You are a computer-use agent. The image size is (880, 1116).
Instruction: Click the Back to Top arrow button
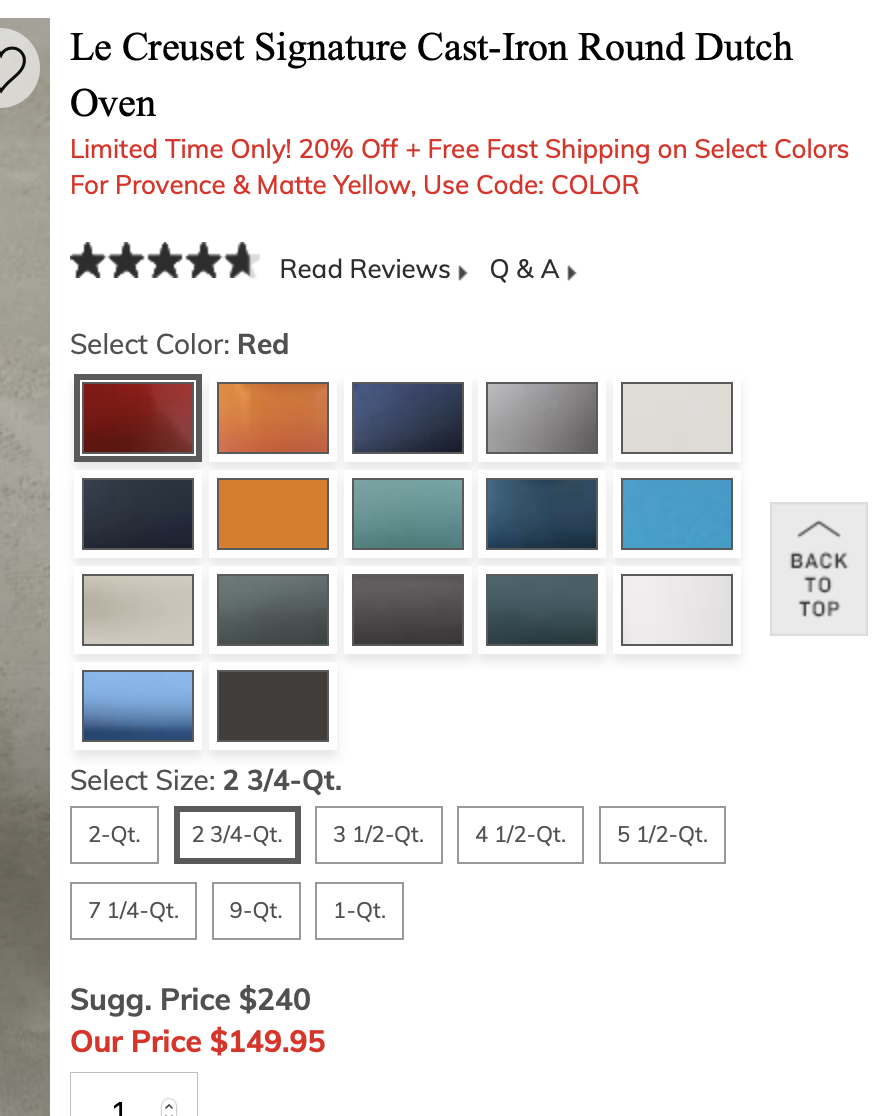[818, 569]
